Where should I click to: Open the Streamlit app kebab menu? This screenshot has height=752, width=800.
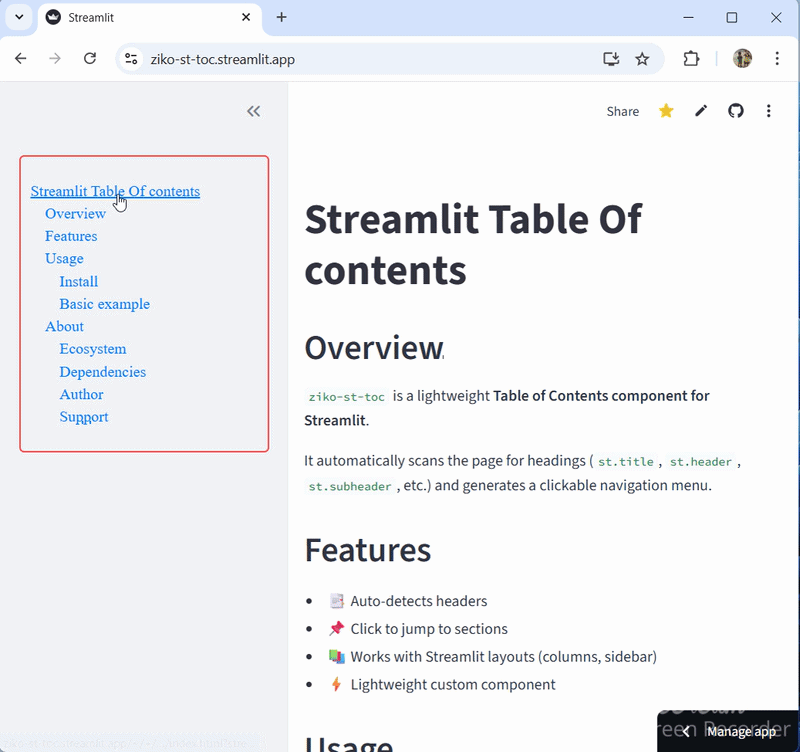pyautogui.click(x=768, y=111)
